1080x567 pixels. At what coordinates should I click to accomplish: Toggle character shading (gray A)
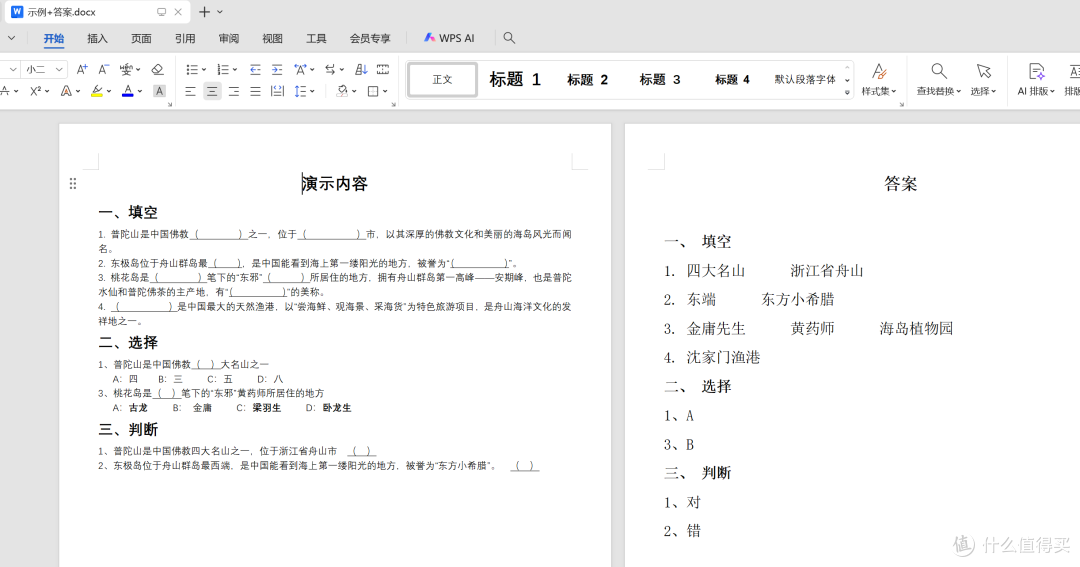[x=159, y=91]
